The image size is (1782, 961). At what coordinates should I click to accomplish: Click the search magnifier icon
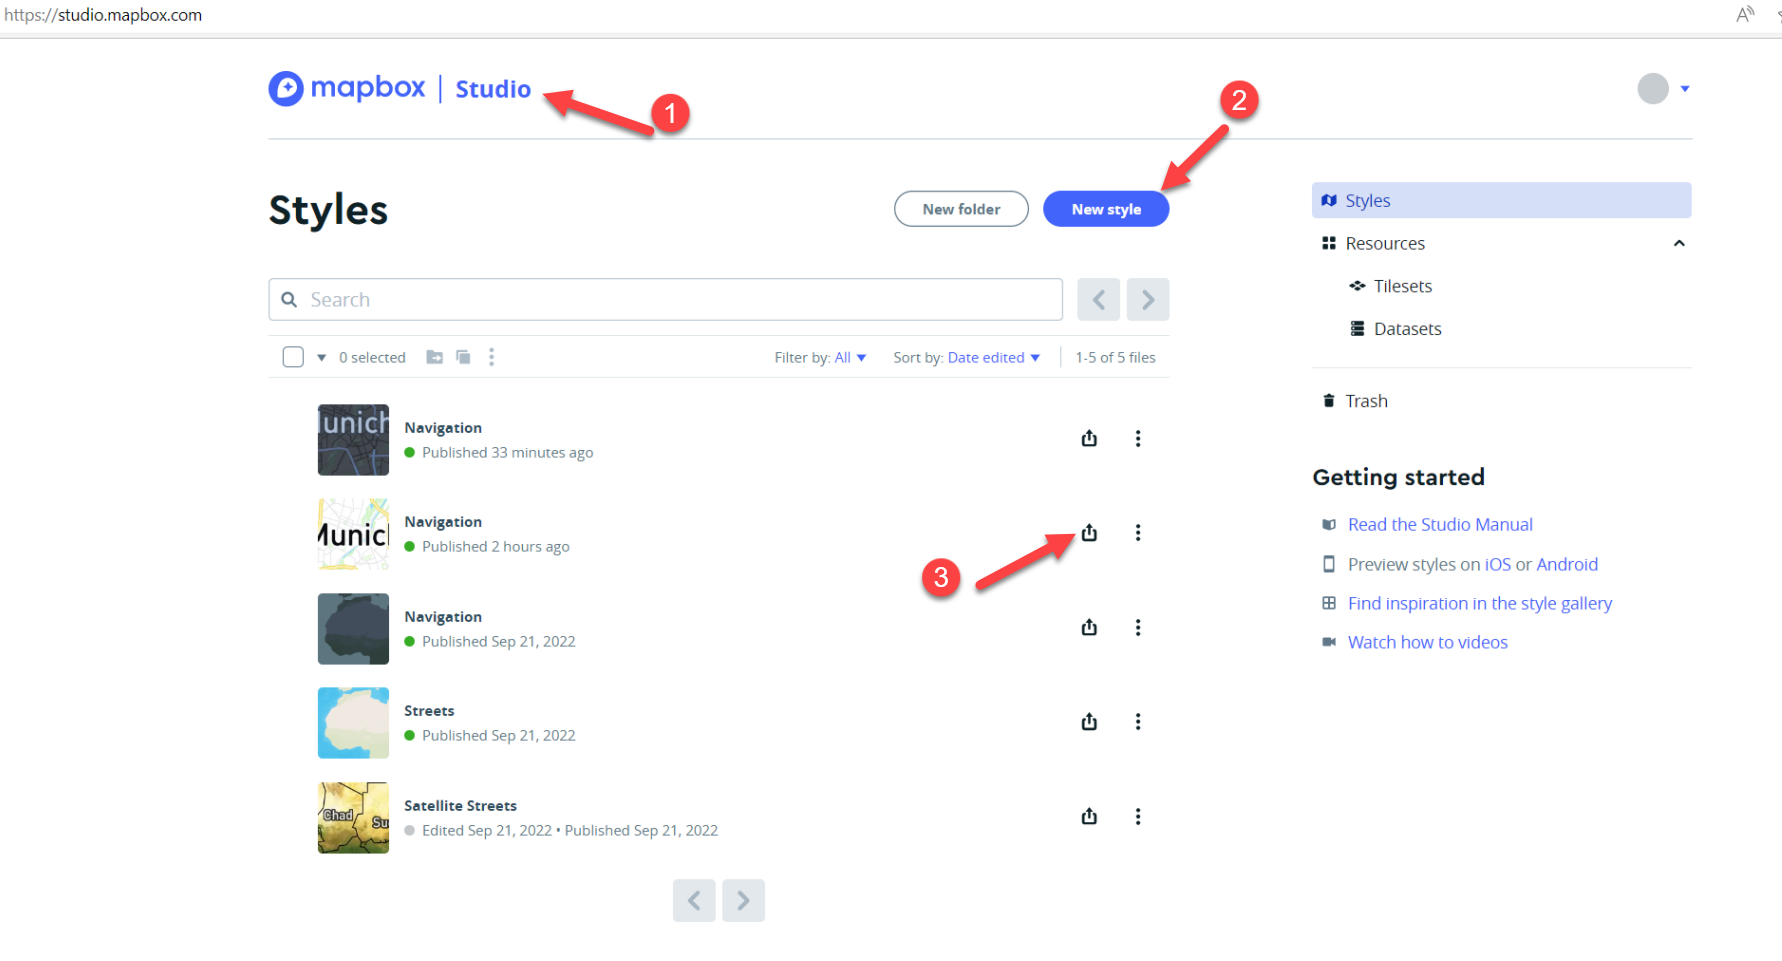pyautogui.click(x=289, y=299)
